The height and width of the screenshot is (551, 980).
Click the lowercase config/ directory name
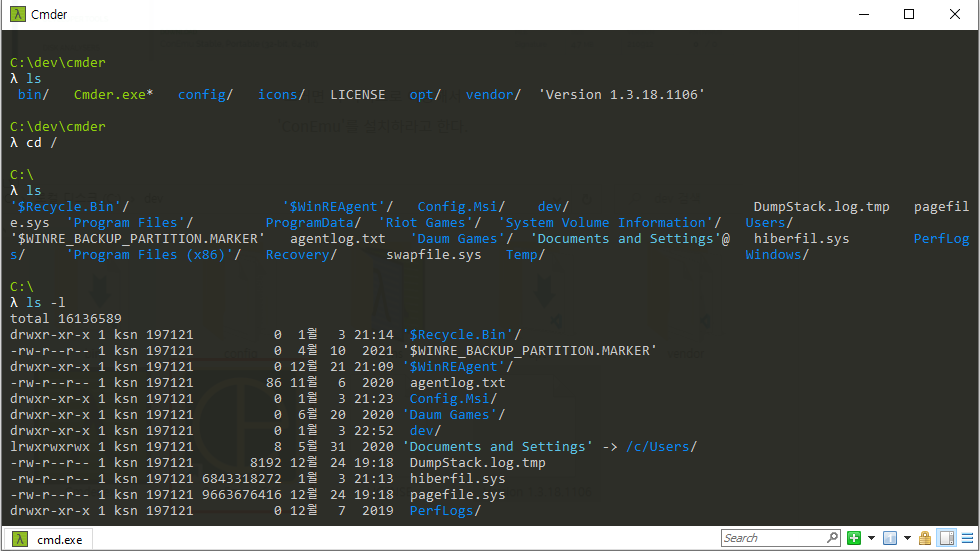pyautogui.click(x=205, y=94)
